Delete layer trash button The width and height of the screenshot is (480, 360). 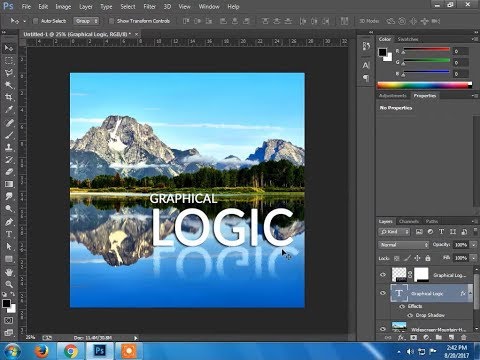(464, 337)
